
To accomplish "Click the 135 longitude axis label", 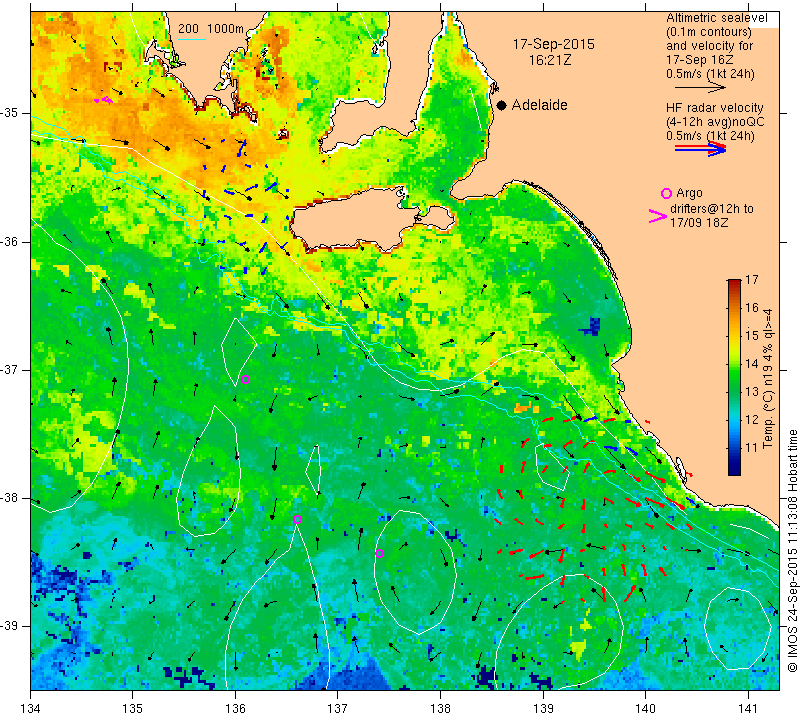I will point(133,709).
